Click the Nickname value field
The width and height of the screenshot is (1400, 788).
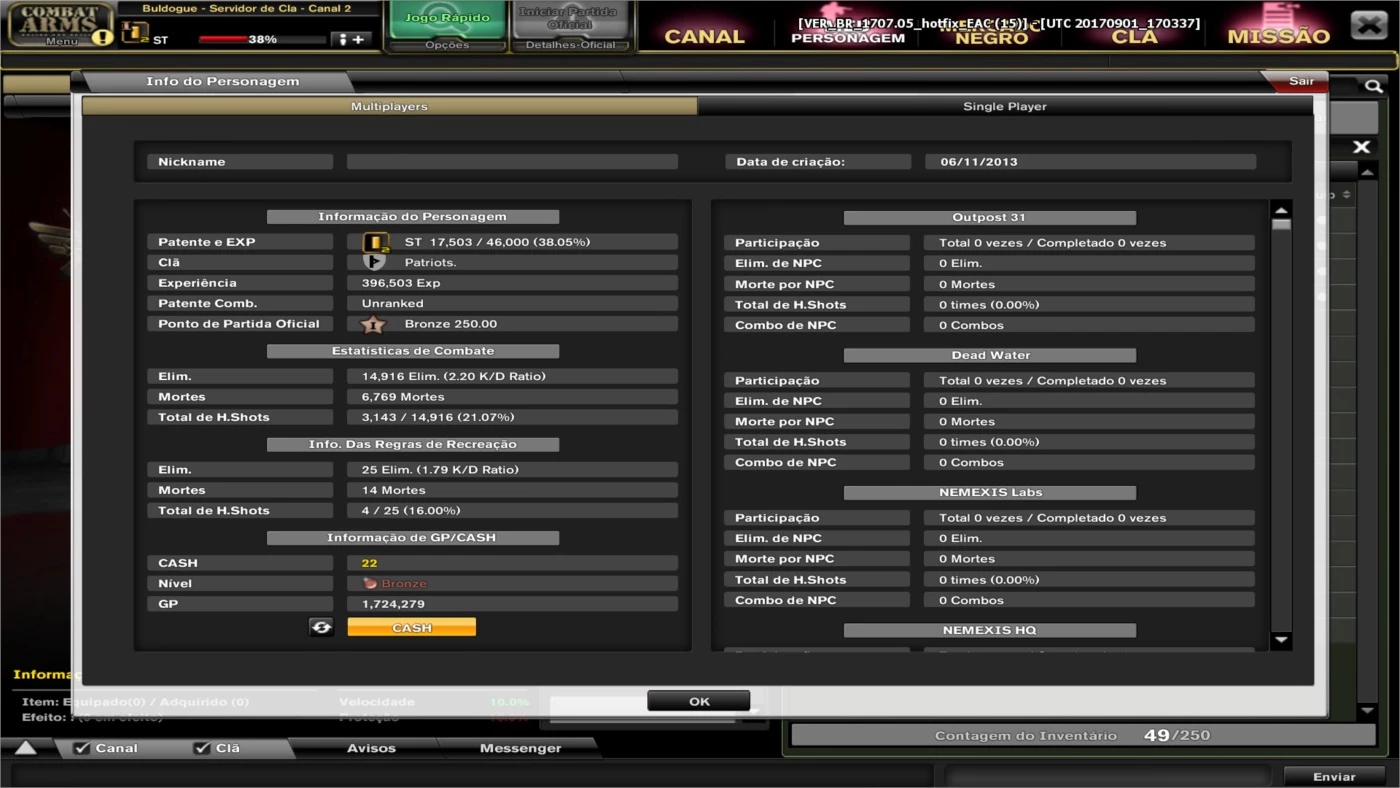[512, 162]
